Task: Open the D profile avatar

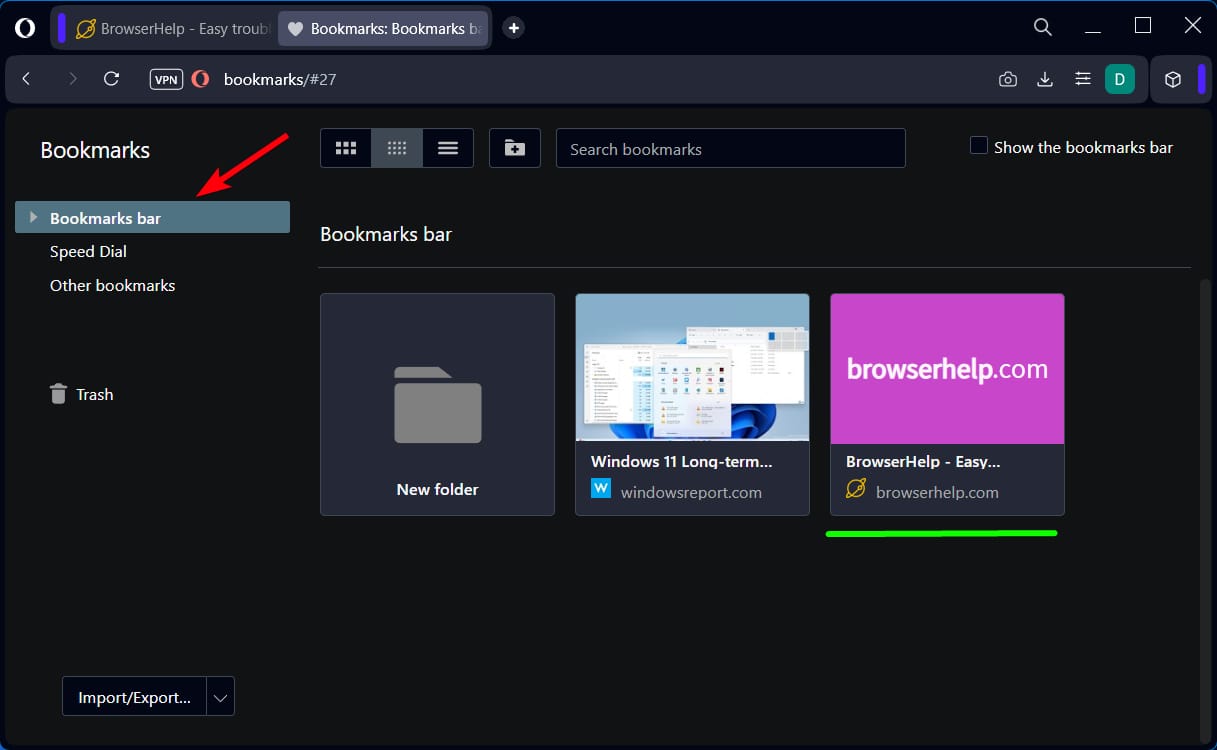Action: click(1120, 79)
